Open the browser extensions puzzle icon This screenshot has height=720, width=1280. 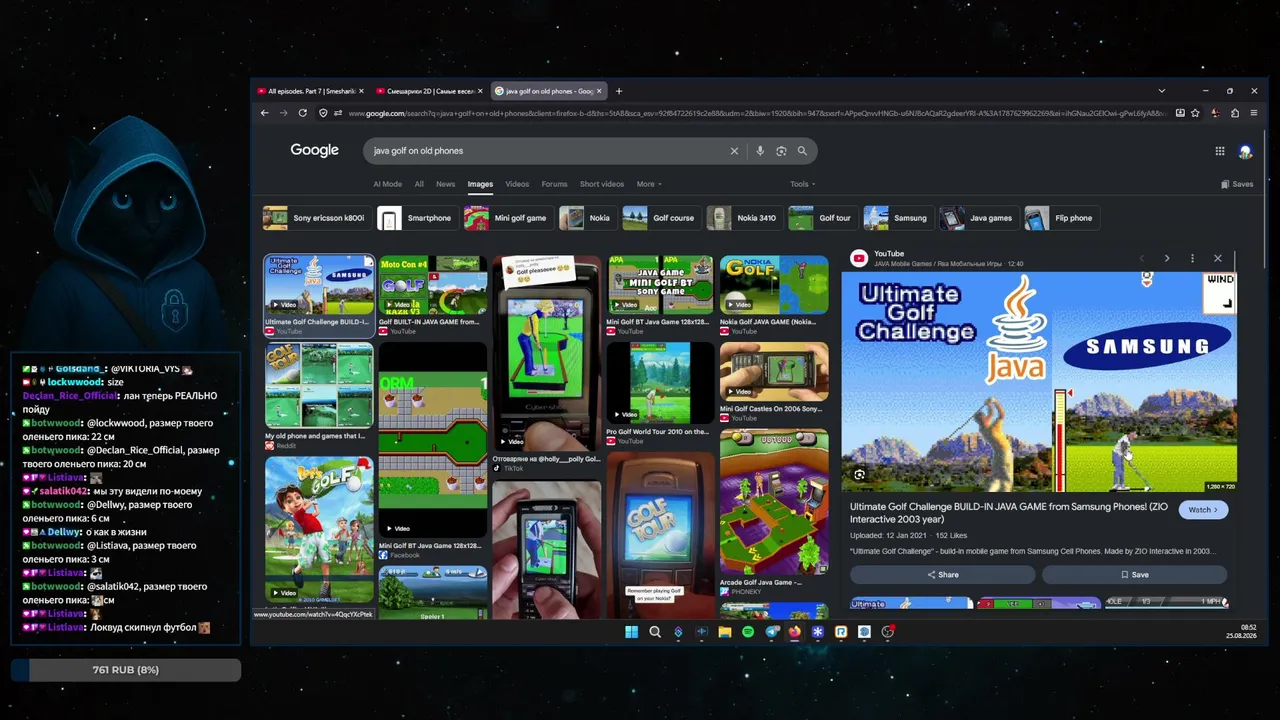click(x=1234, y=113)
